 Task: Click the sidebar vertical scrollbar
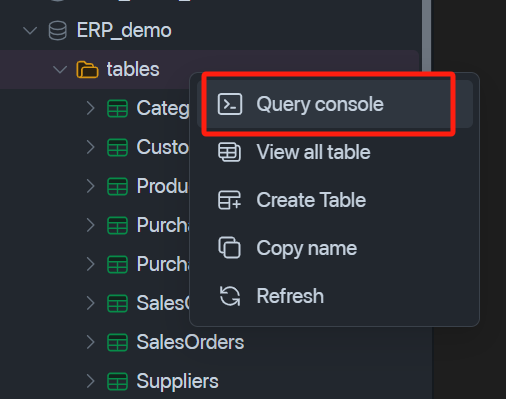(x=426, y=37)
